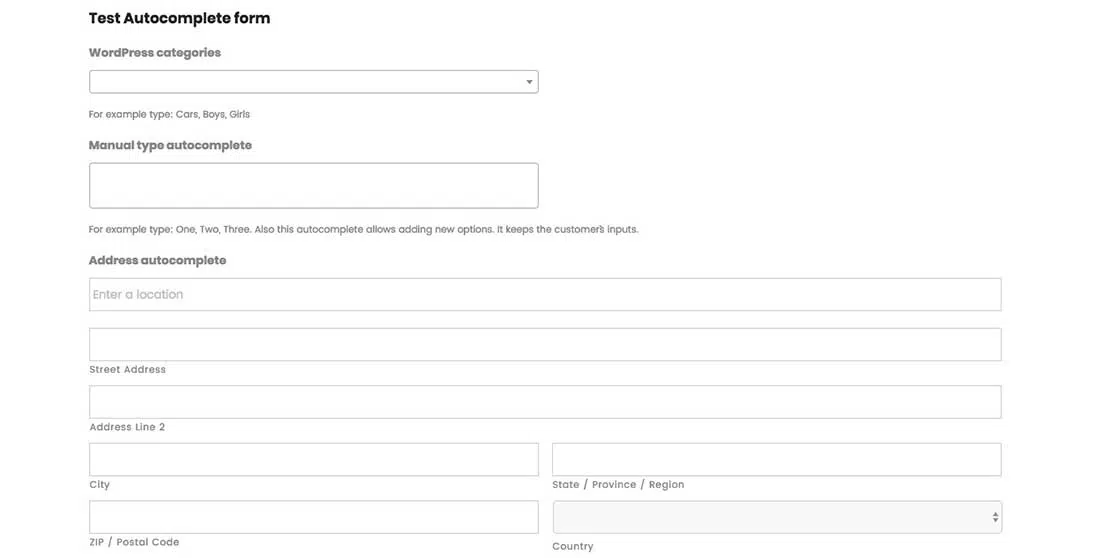
Task: Click the WordPress categories dropdown arrow
Action: [x=529, y=82]
